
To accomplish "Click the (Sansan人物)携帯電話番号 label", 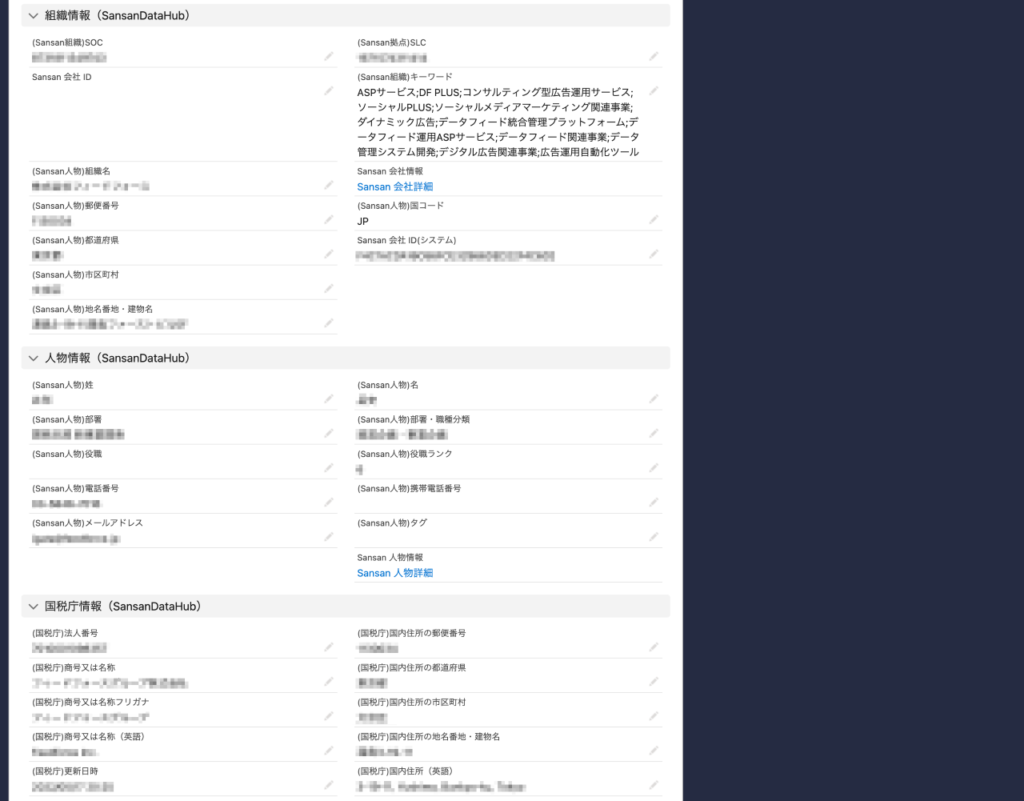I will point(409,489).
